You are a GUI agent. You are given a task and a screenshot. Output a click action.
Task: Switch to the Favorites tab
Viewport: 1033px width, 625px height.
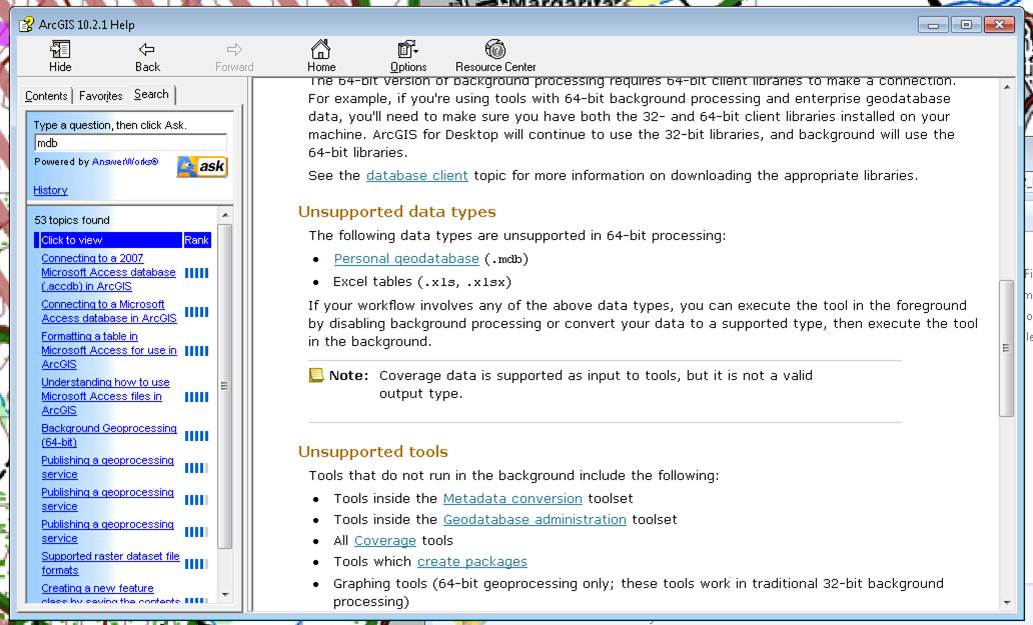pos(101,95)
